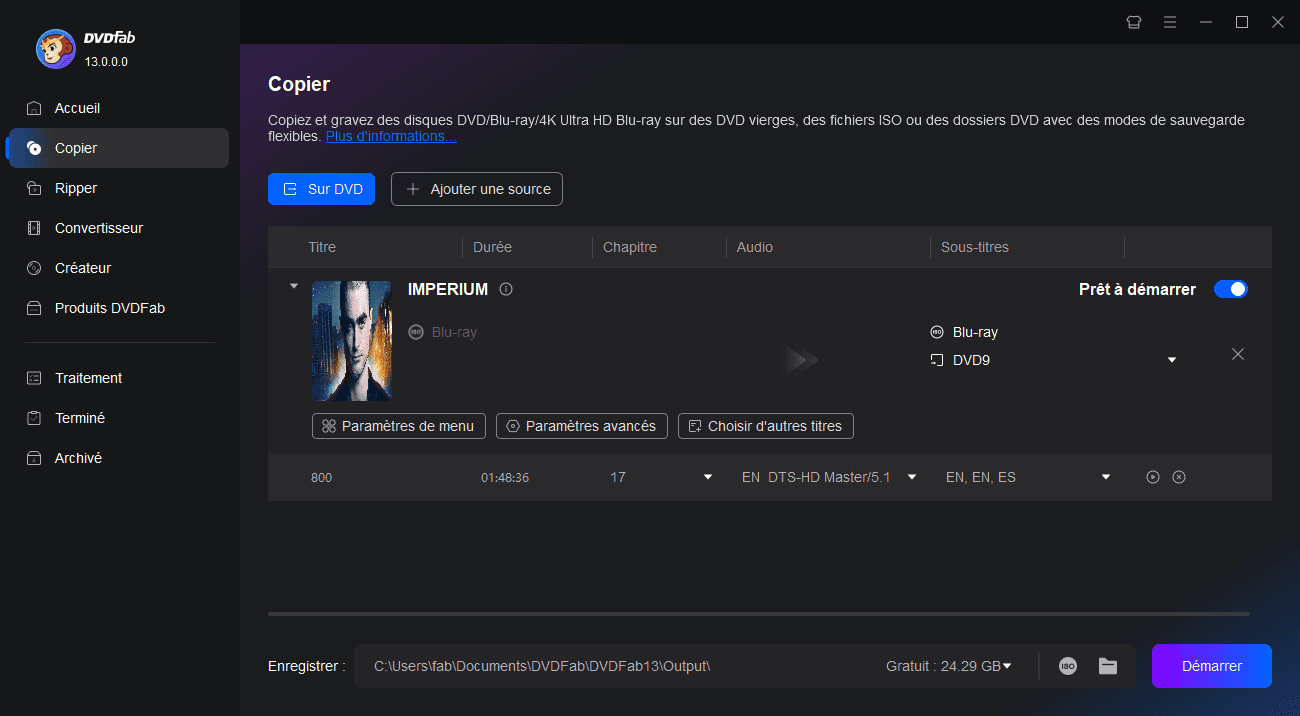This screenshot has height=716, width=1300.
Task: Click the Blu-ray output label
Action: click(975, 332)
